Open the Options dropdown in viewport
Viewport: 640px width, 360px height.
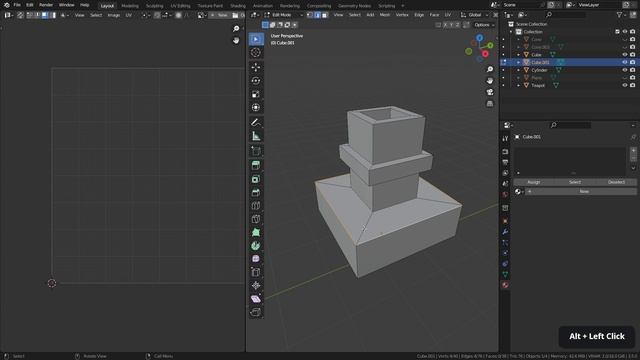coord(484,25)
